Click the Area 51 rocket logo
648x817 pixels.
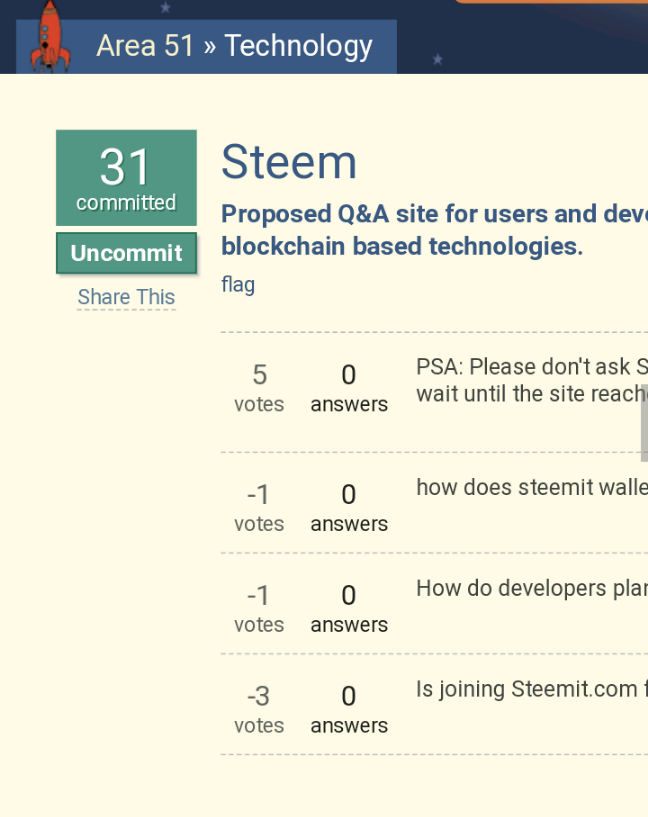49,35
